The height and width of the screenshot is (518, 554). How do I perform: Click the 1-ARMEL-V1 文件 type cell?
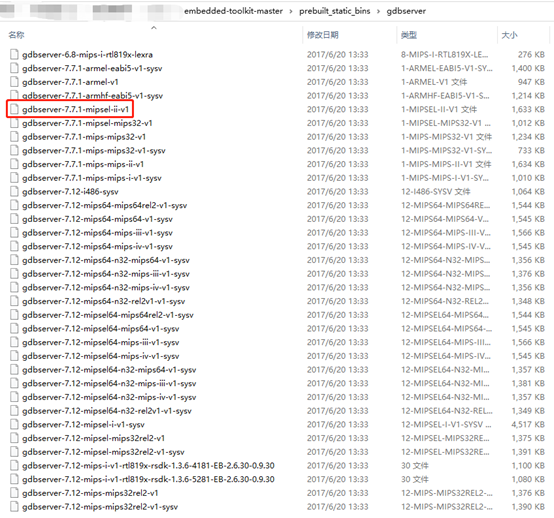434,82
